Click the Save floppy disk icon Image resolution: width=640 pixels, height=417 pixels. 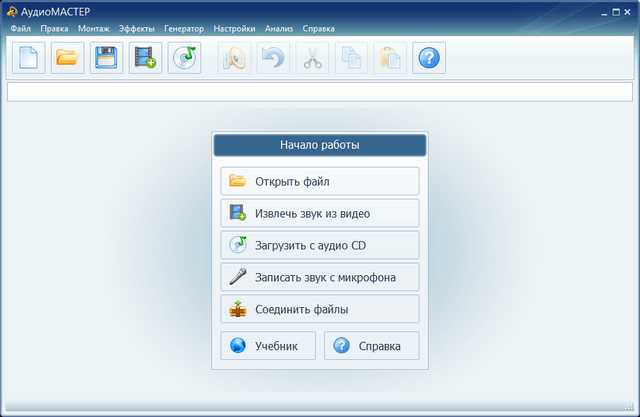click(x=106, y=58)
